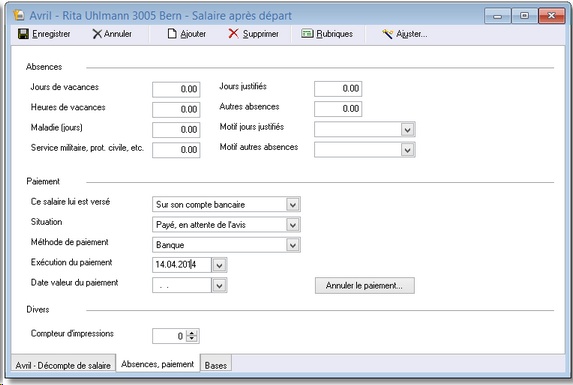Click the Date valeur du paiement field
This screenshot has width=573, height=385.
pyautogui.click(x=182, y=285)
